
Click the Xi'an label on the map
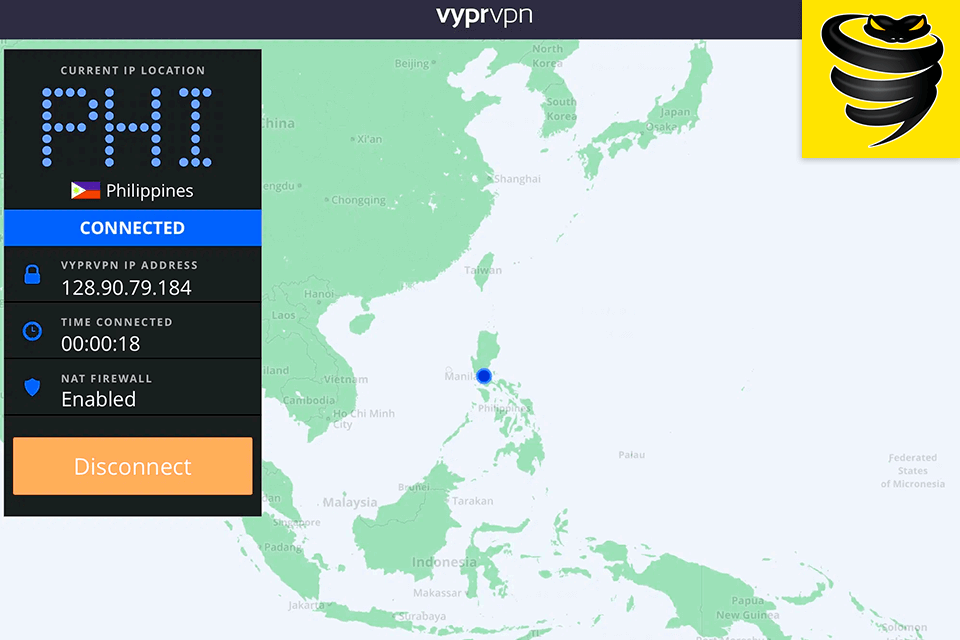pos(369,139)
